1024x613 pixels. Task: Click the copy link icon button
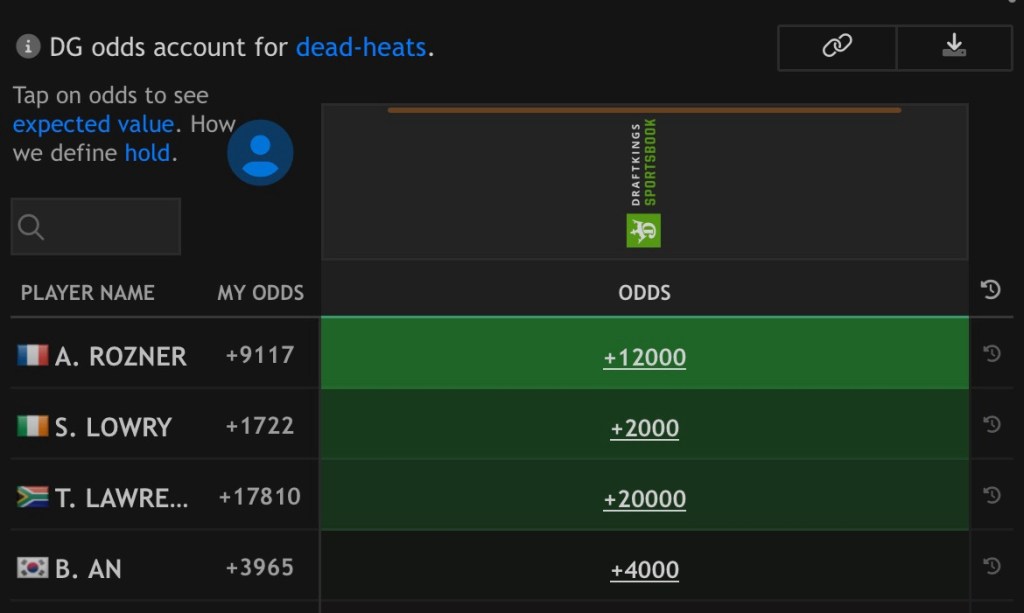(837, 46)
